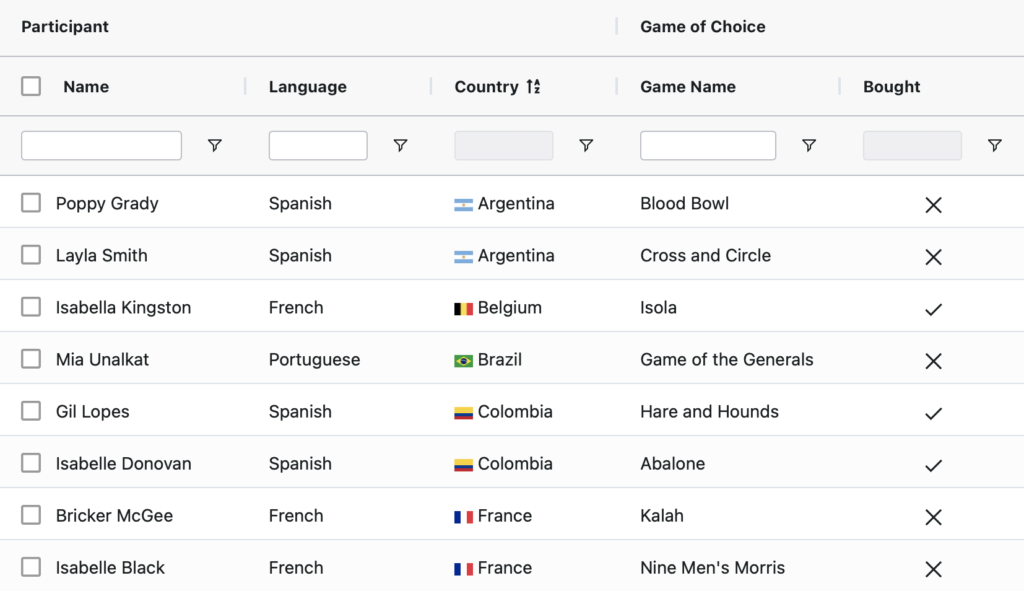Sort by the Language column header
1024x591 pixels.
click(307, 87)
